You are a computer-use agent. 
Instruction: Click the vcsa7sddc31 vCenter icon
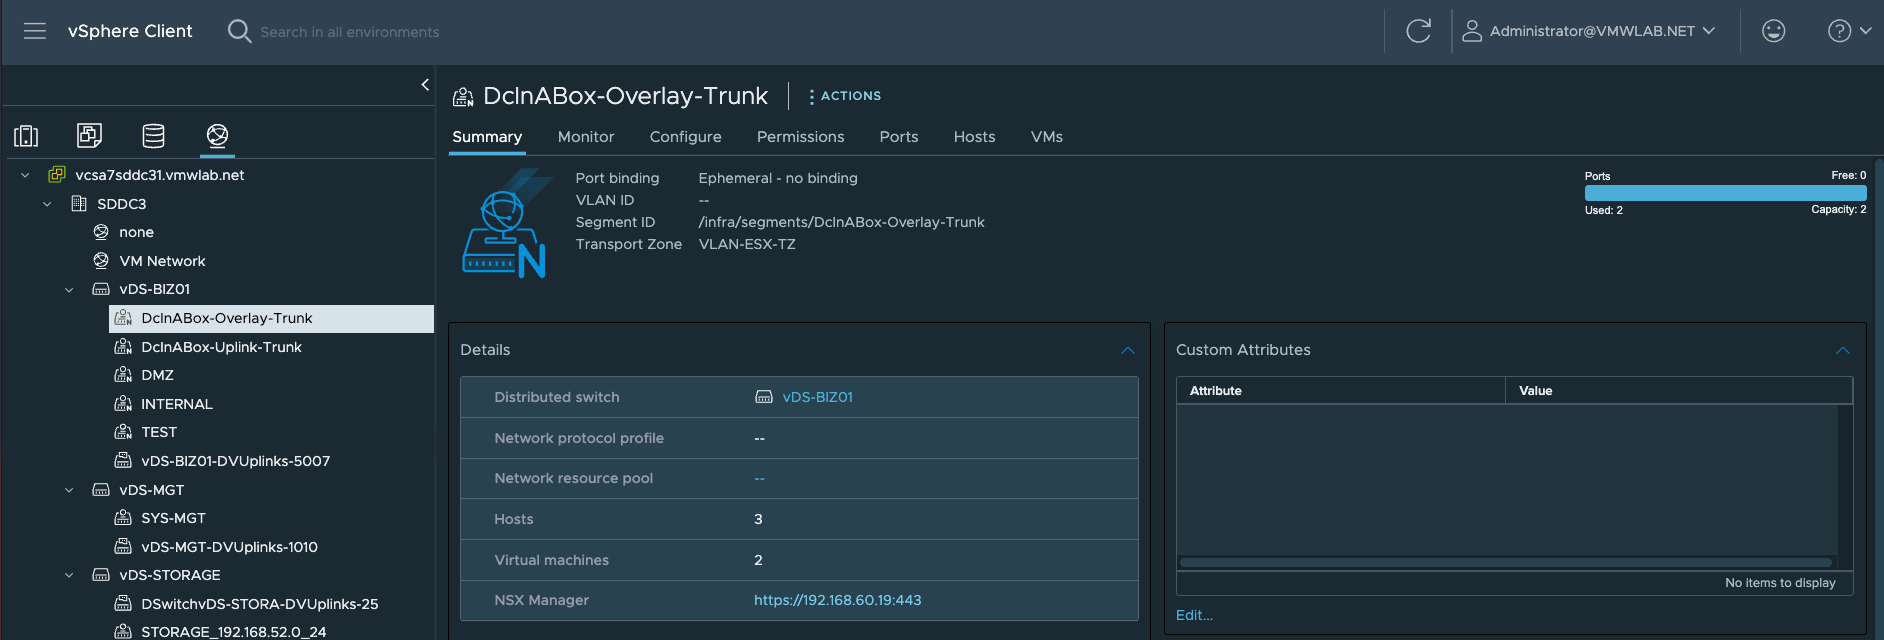coord(57,175)
